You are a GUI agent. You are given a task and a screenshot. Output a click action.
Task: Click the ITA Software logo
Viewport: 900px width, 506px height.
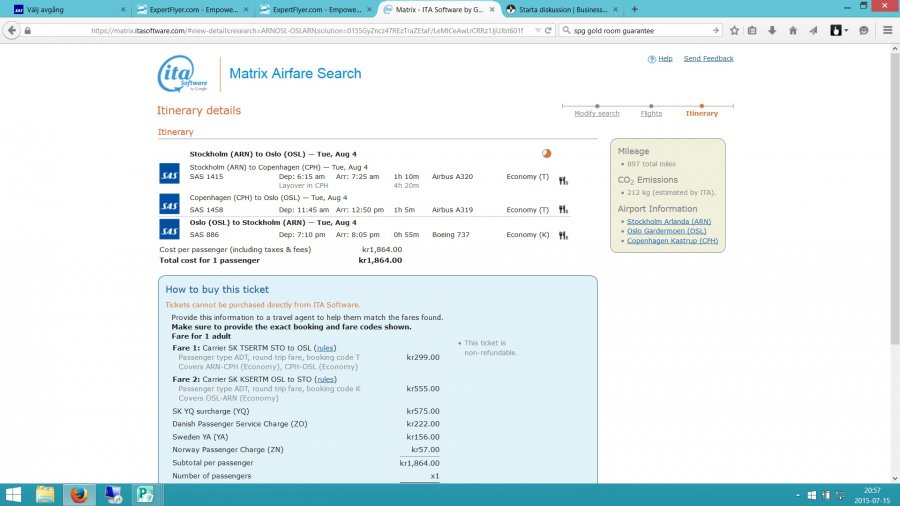(x=182, y=73)
